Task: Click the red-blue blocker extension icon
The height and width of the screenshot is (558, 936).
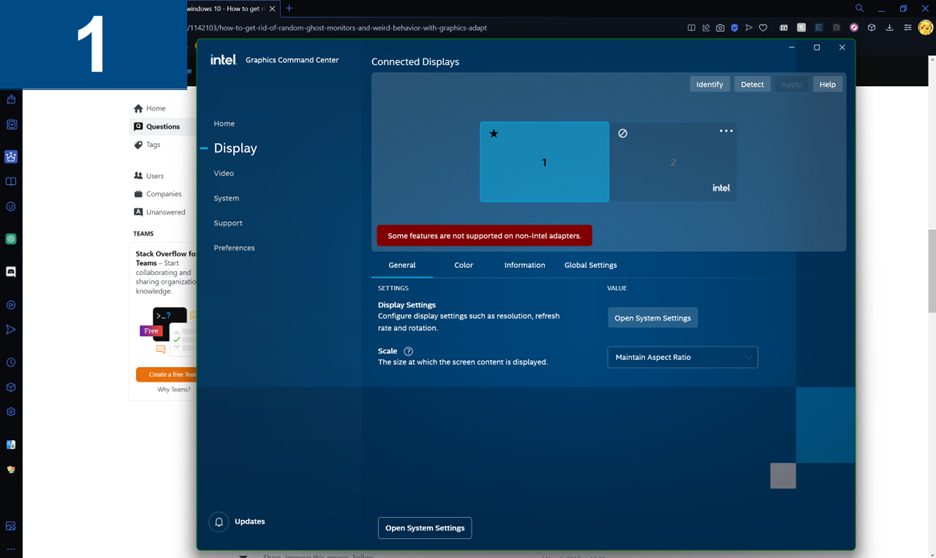Action: (x=854, y=27)
